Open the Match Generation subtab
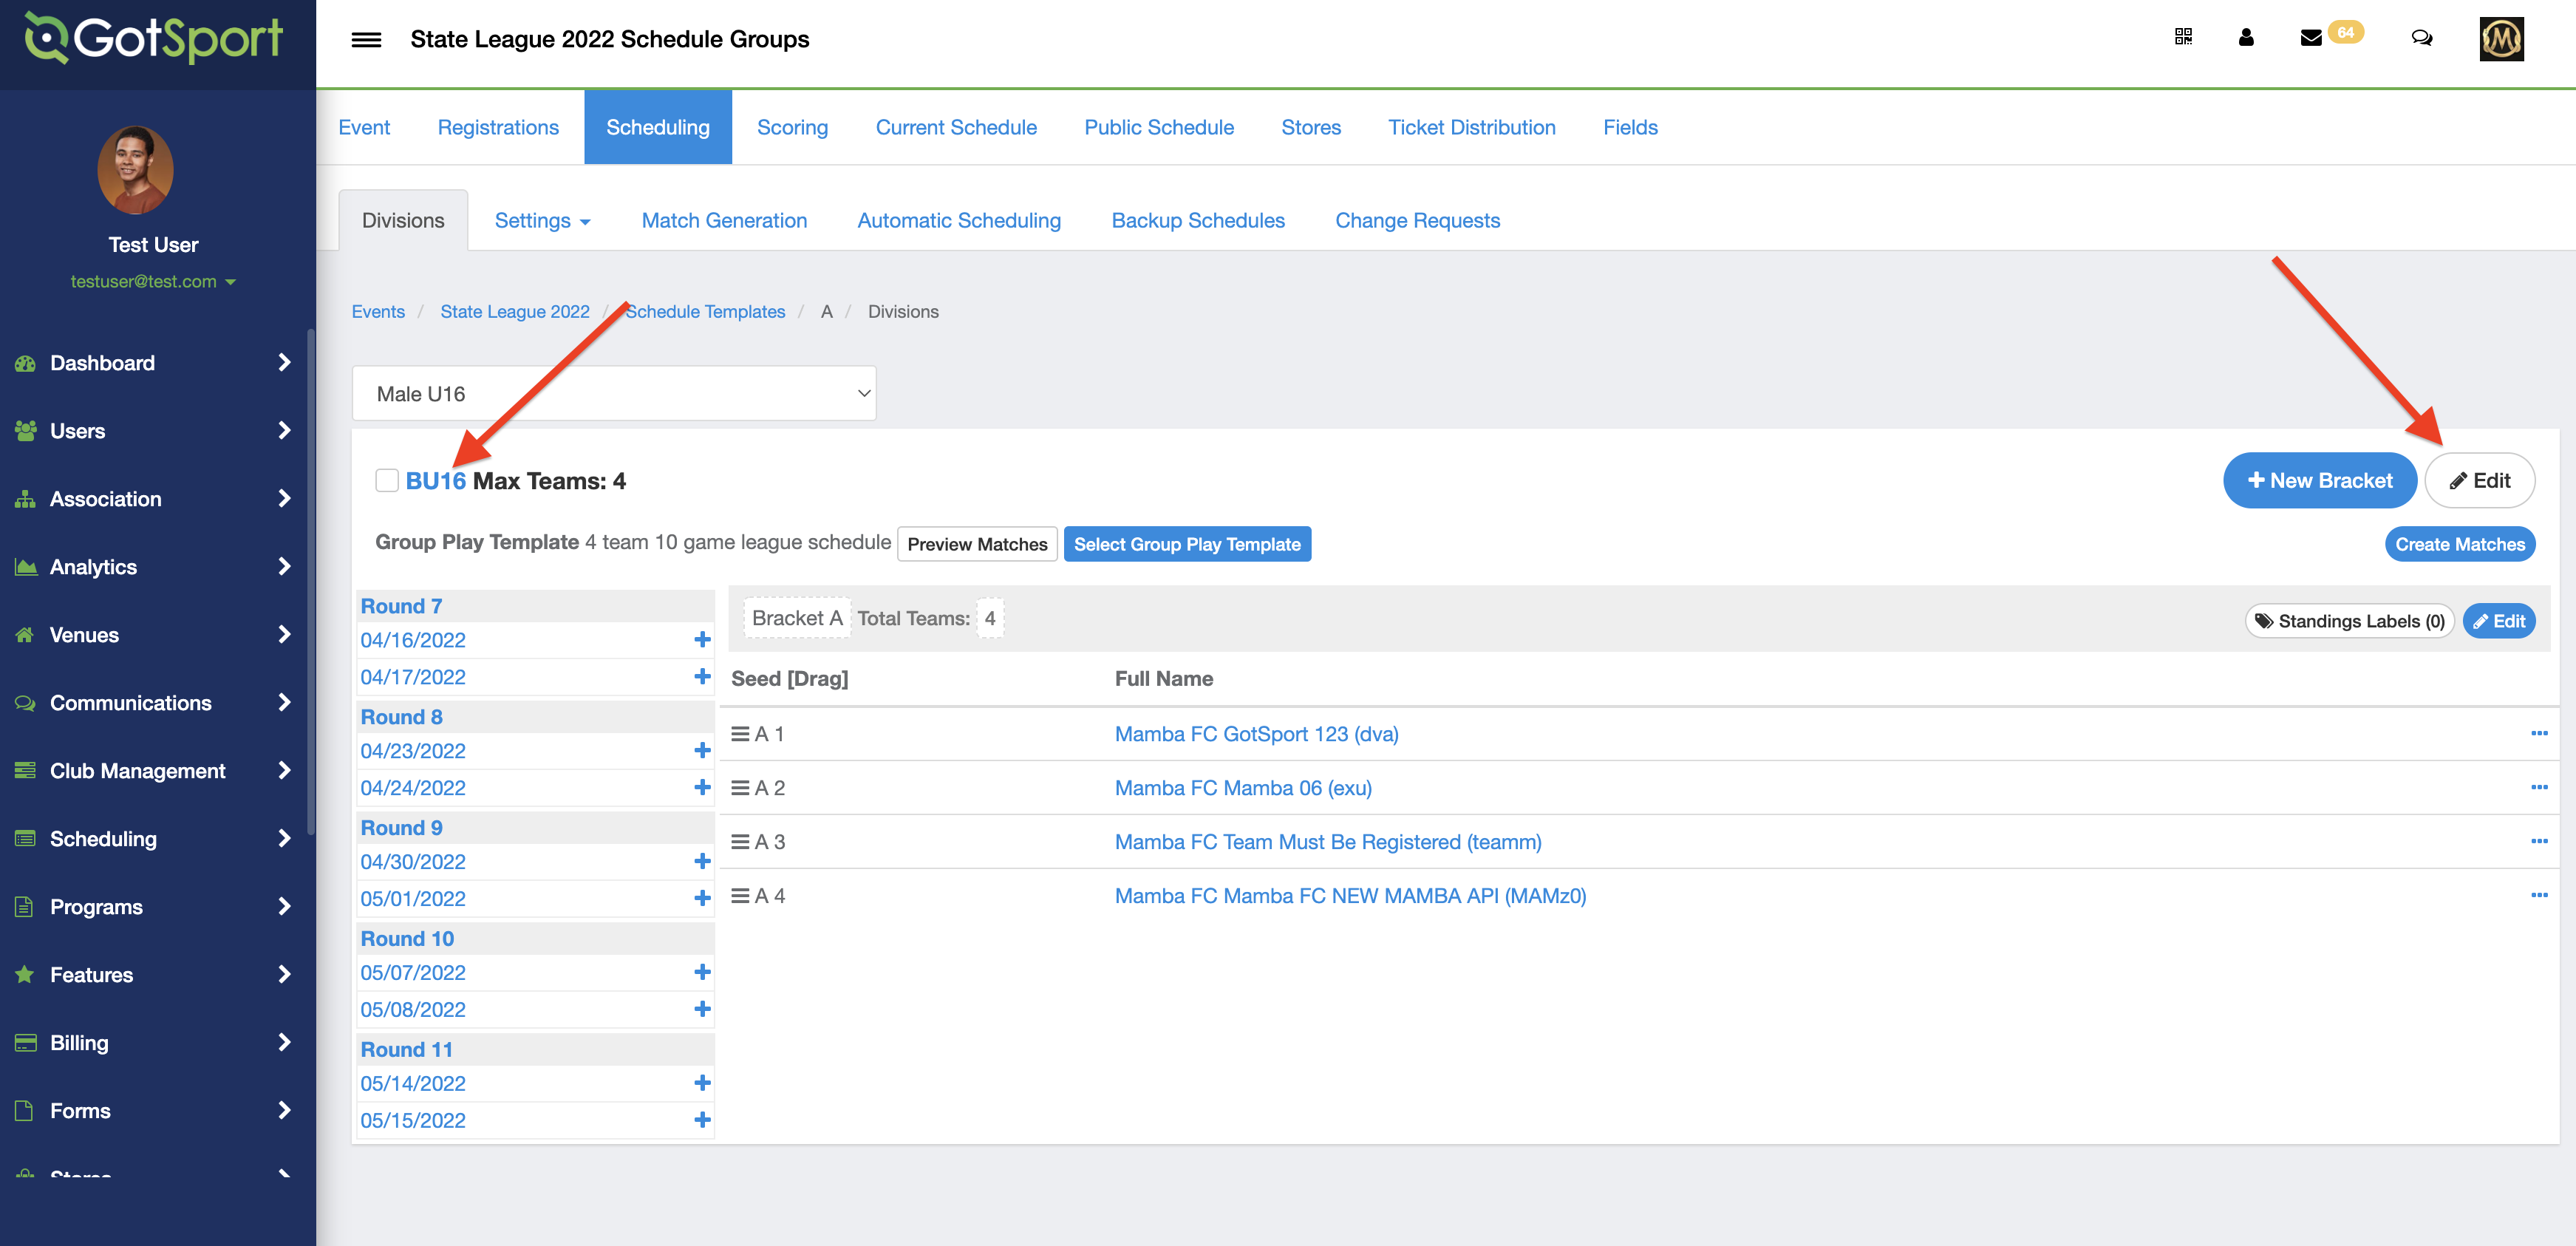Screen dimensions: 2576x1246 (724, 220)
